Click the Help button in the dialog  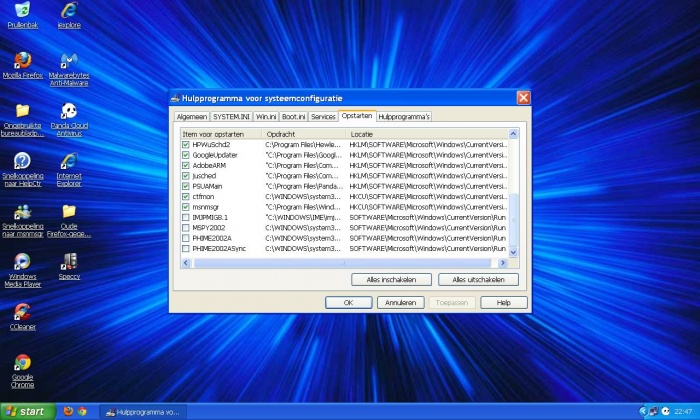point(504,303)
